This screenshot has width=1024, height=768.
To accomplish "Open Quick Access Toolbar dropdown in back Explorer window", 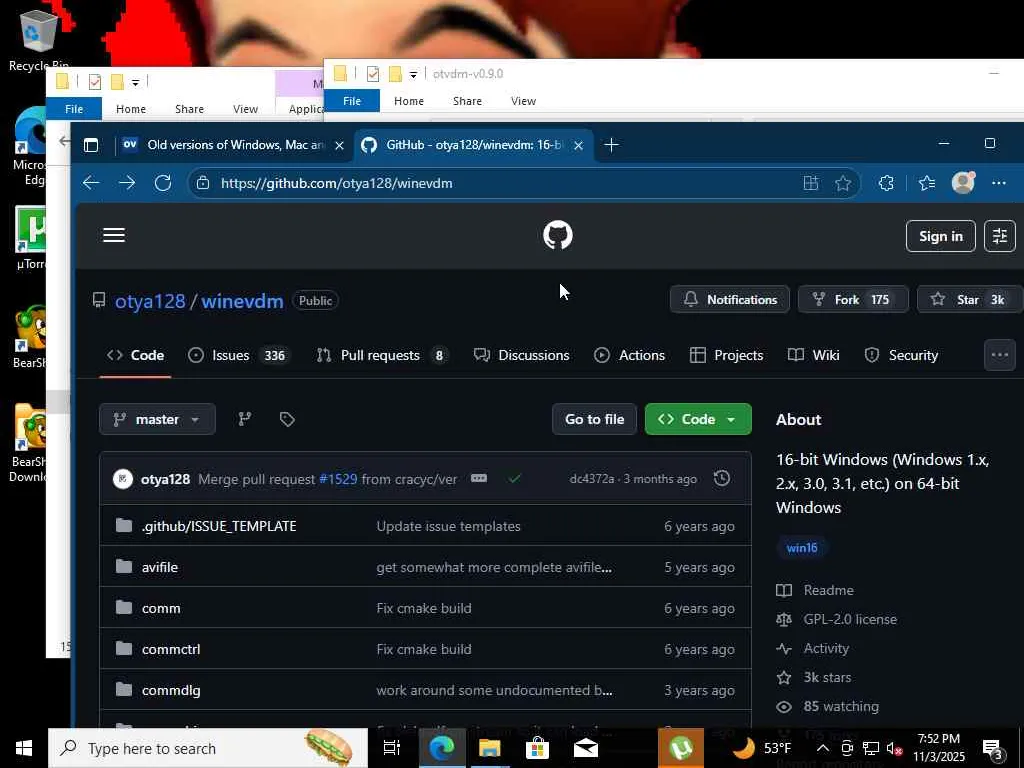I will pos(135,82).
